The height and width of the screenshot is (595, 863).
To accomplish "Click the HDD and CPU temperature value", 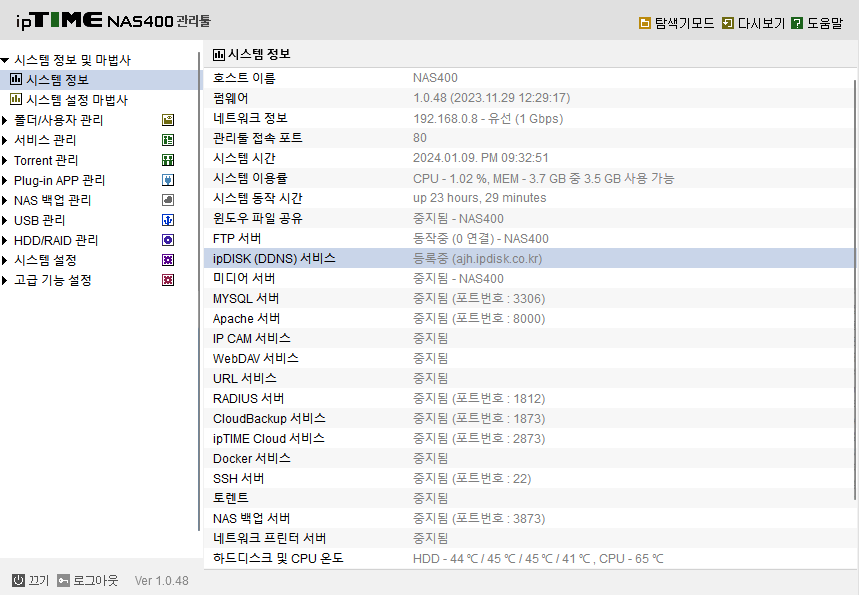I will 538,559.
